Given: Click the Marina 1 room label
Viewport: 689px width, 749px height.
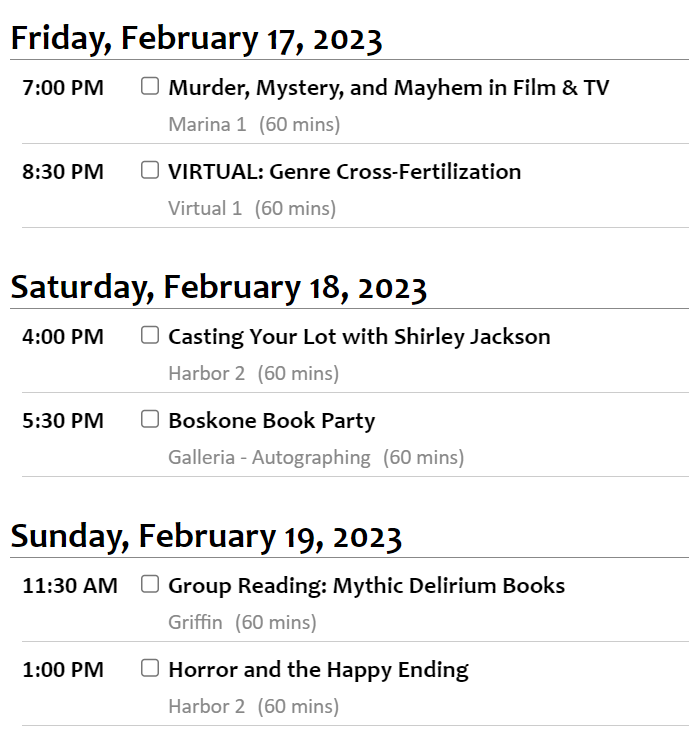Looking at the screenshot, I should click(x=207, y=125).
